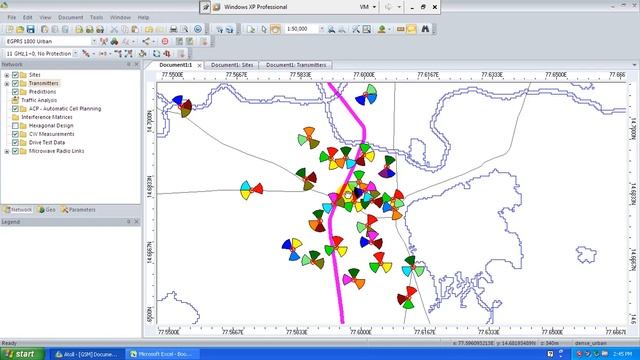640x360 pixels.
Task: Click the VM wrench settings icon in title bar
Action: click(x=205, y=7)
